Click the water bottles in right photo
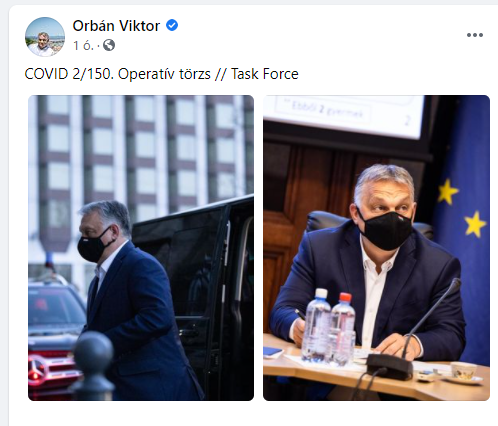This screenshot has width=498, height=426. click(329, 327)
